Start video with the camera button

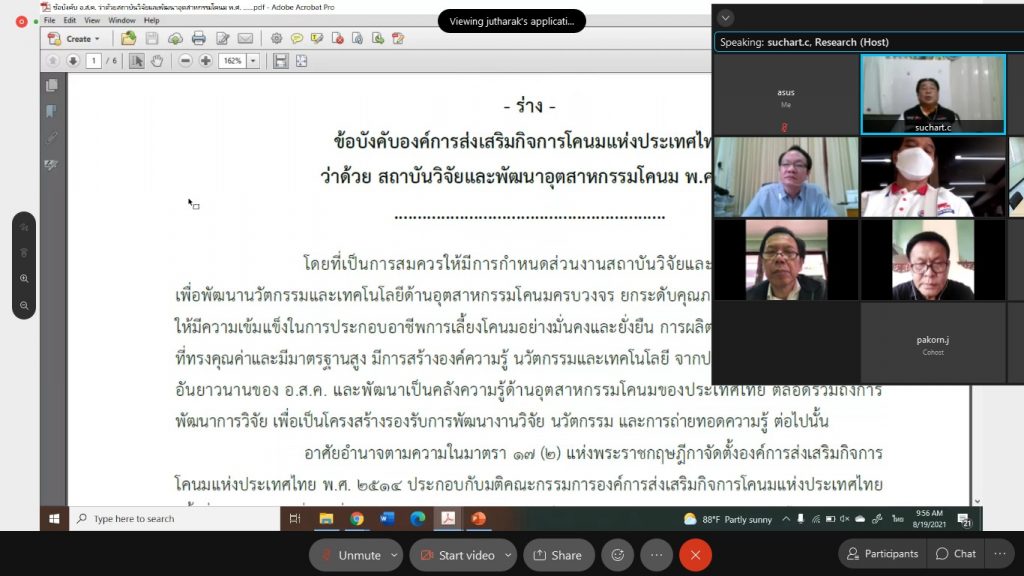point(455,555)
